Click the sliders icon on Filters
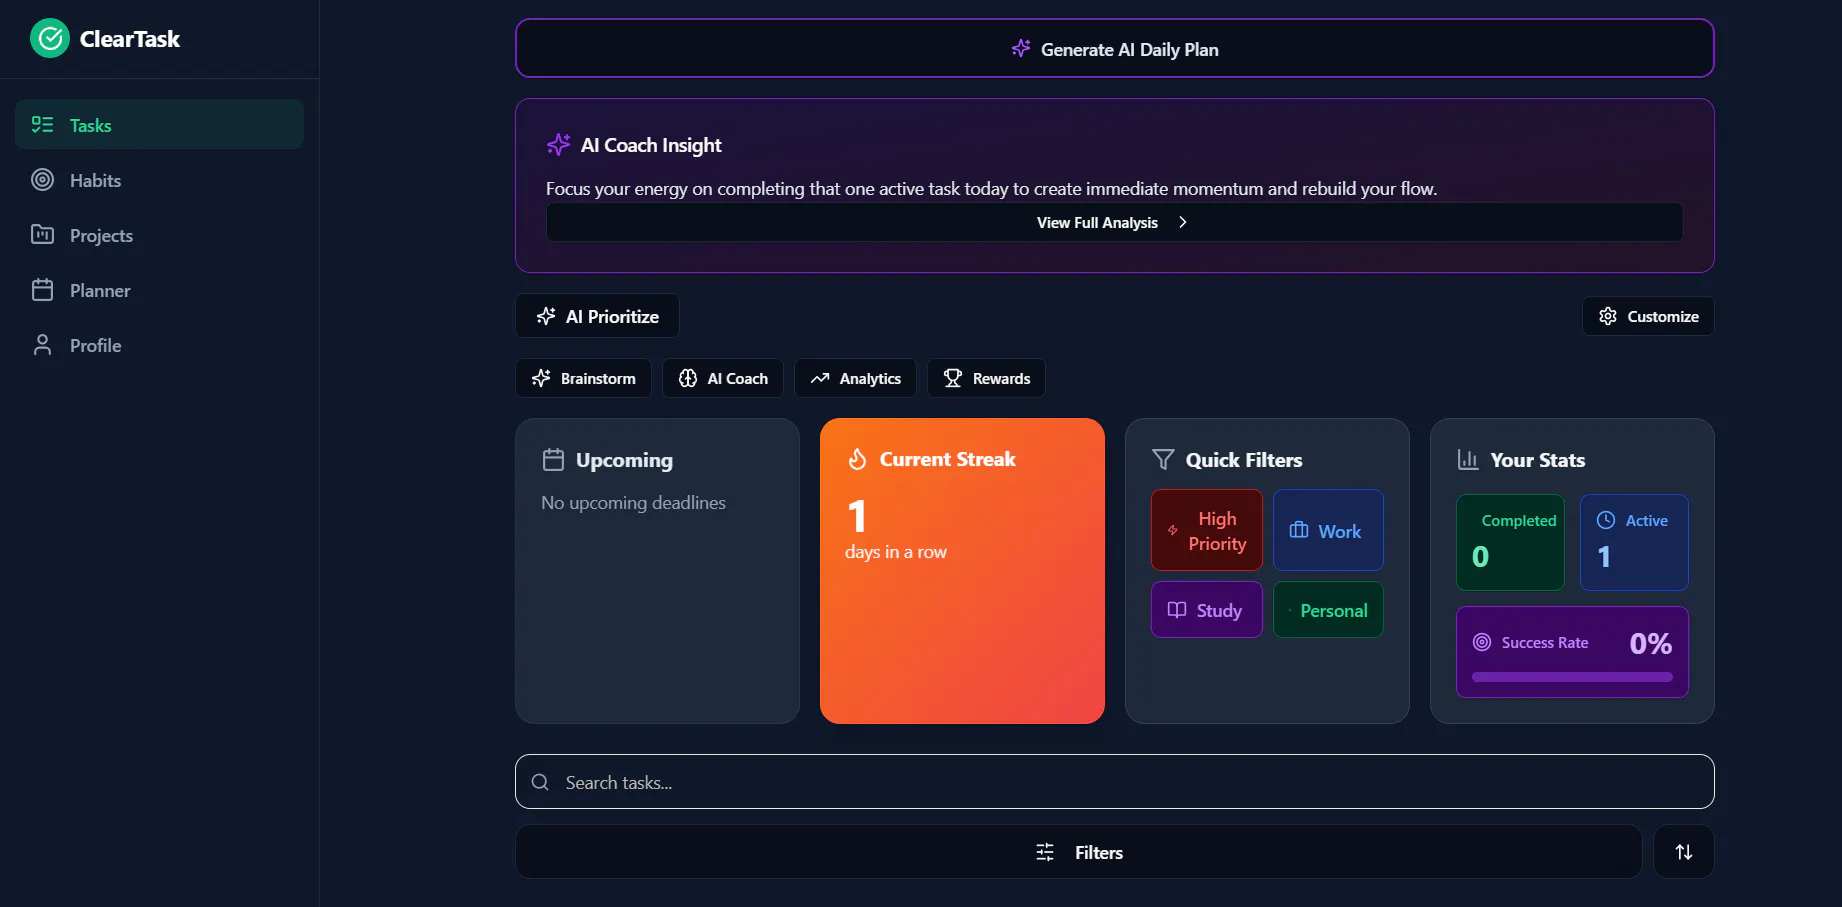1842x907 pixels. [1045, 852]
